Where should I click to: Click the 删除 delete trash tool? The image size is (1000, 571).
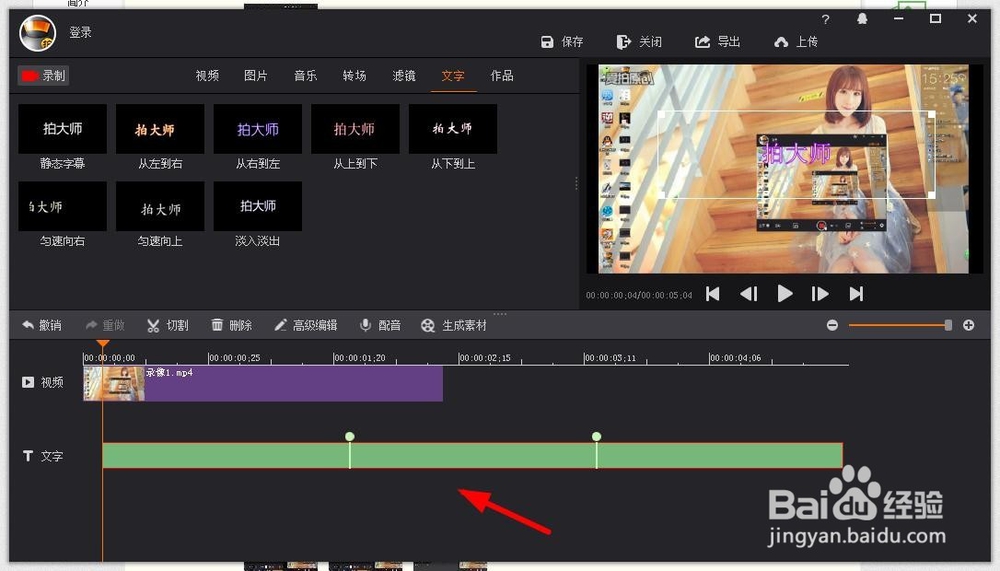(x=232, y=325)
